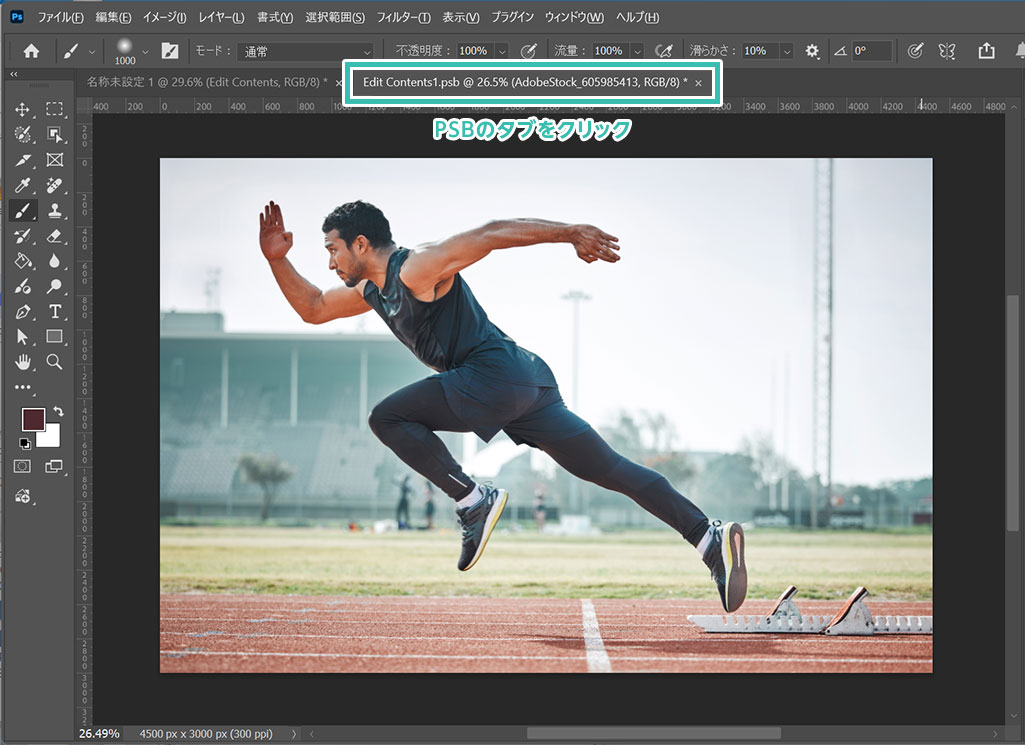The width and height of the screenshot is (1025, 745).
Task: Toggle Quick Mask mode
Action: pyautogui.click(x=22, y=466)
